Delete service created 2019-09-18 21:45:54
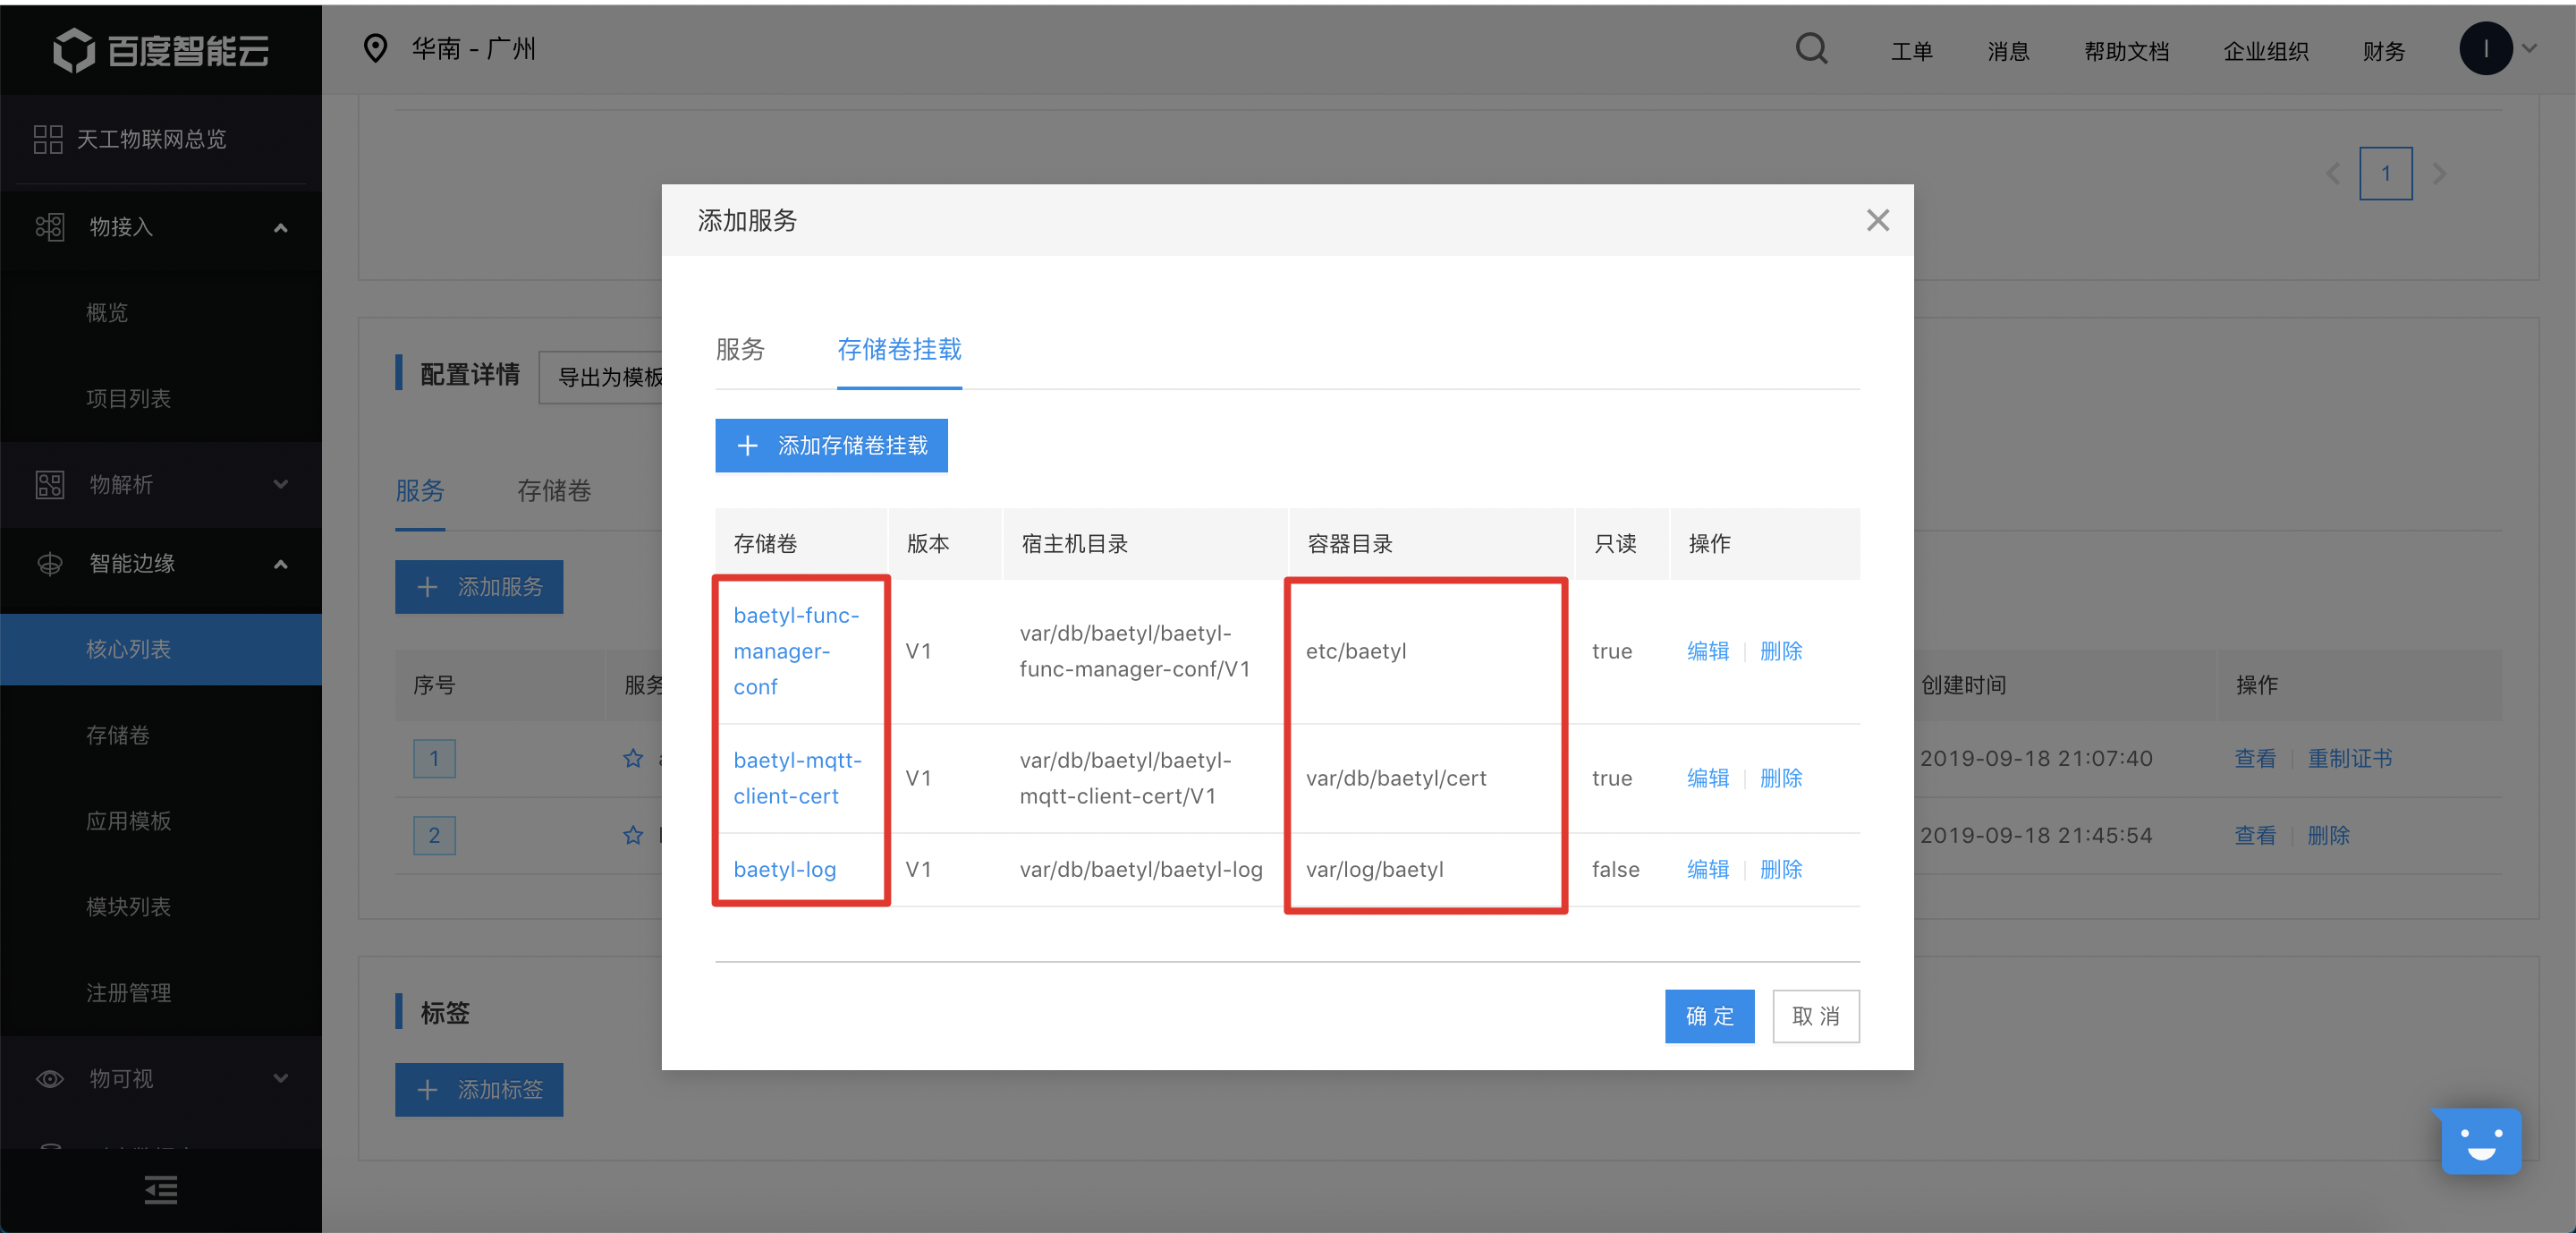 coord(2328,835)
